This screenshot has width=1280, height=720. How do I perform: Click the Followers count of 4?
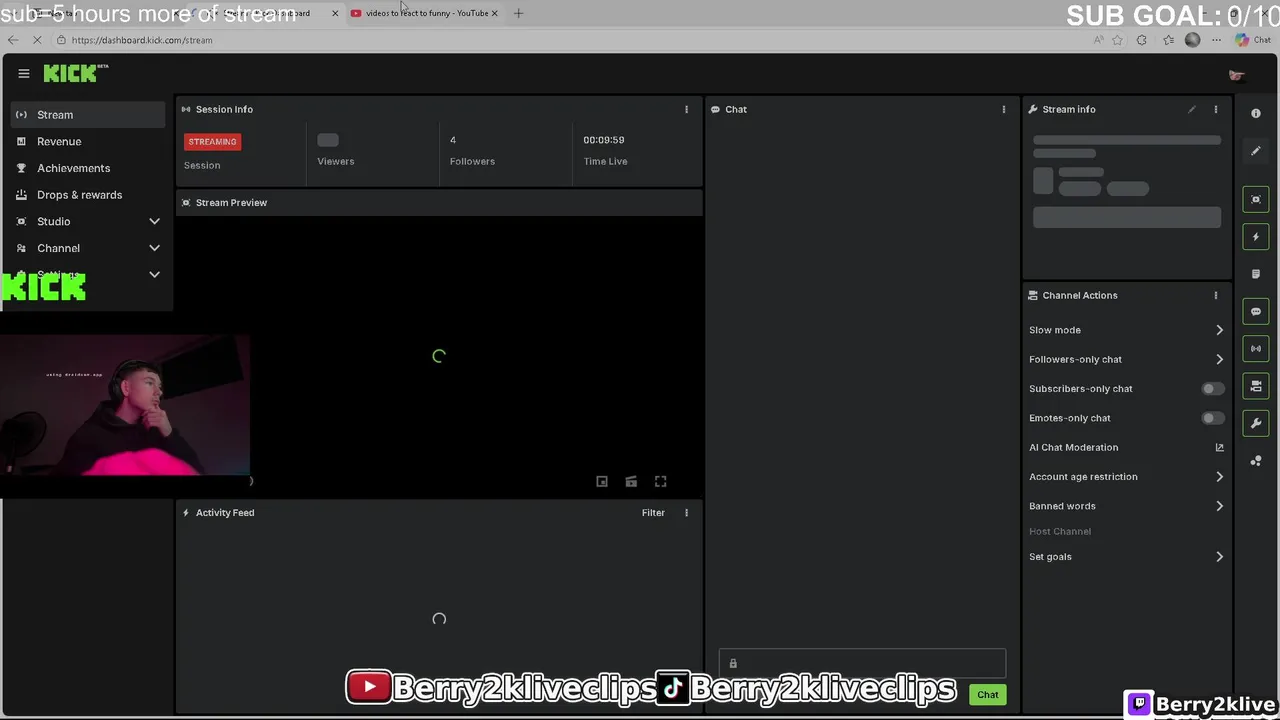[x=453, y=140]
